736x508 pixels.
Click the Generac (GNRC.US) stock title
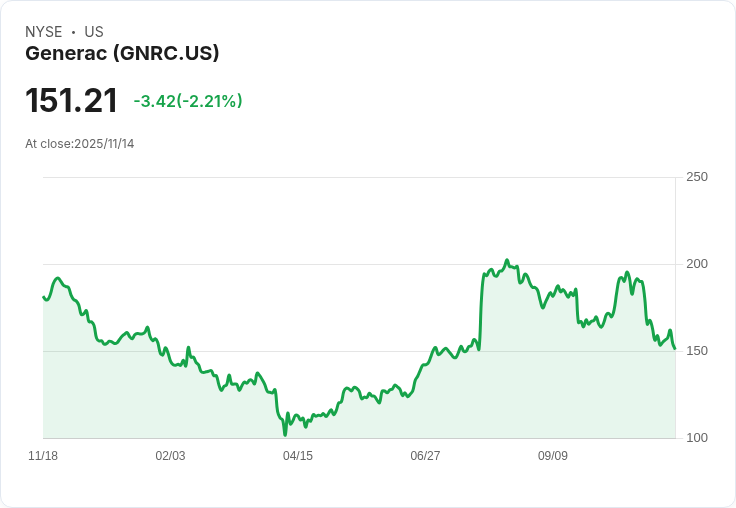pyautogui.click(x=122, y=54)
